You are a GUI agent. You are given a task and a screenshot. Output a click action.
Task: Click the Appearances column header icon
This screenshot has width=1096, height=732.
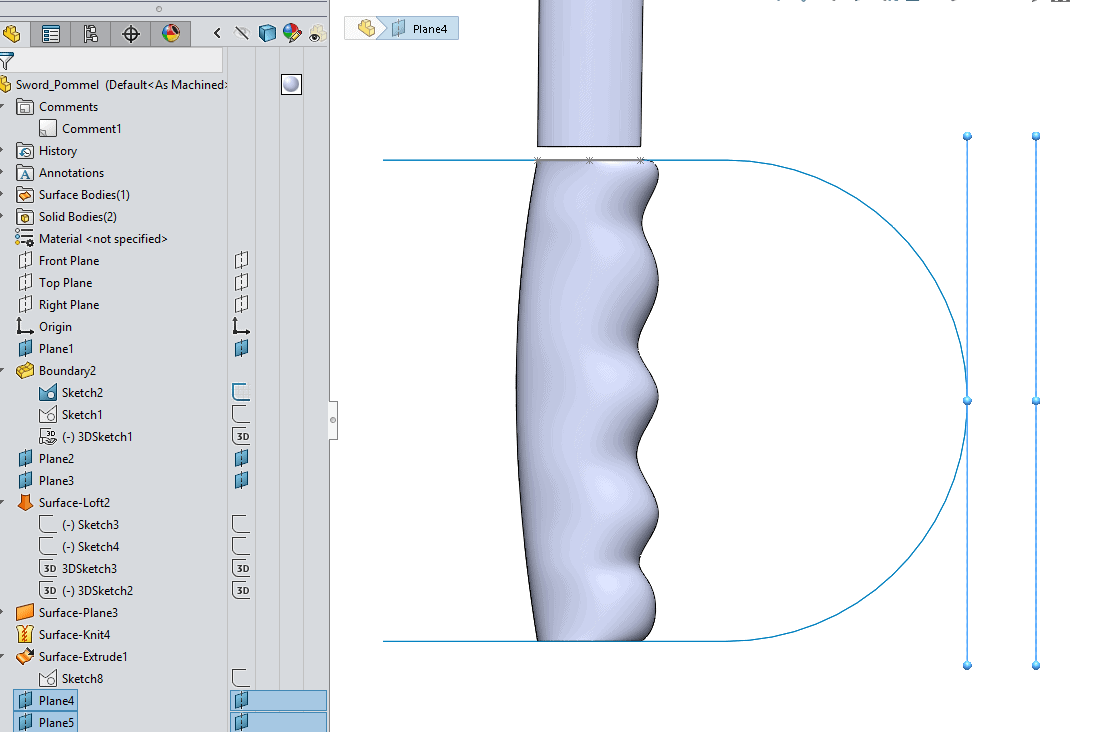pos(292,34)
